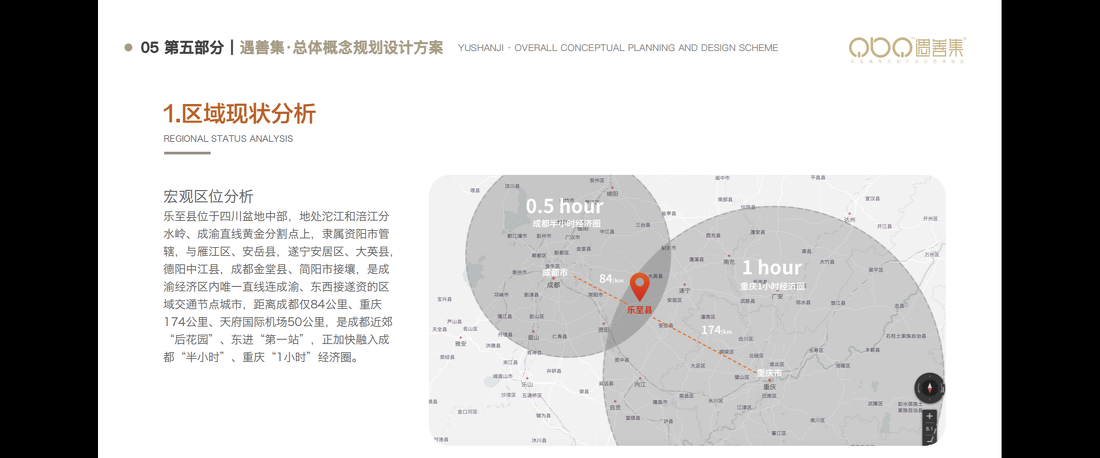Click the 遇善集 logo at top right
Screen dimensions: 1100x458
pyautogui.click(x=908, y=48)
